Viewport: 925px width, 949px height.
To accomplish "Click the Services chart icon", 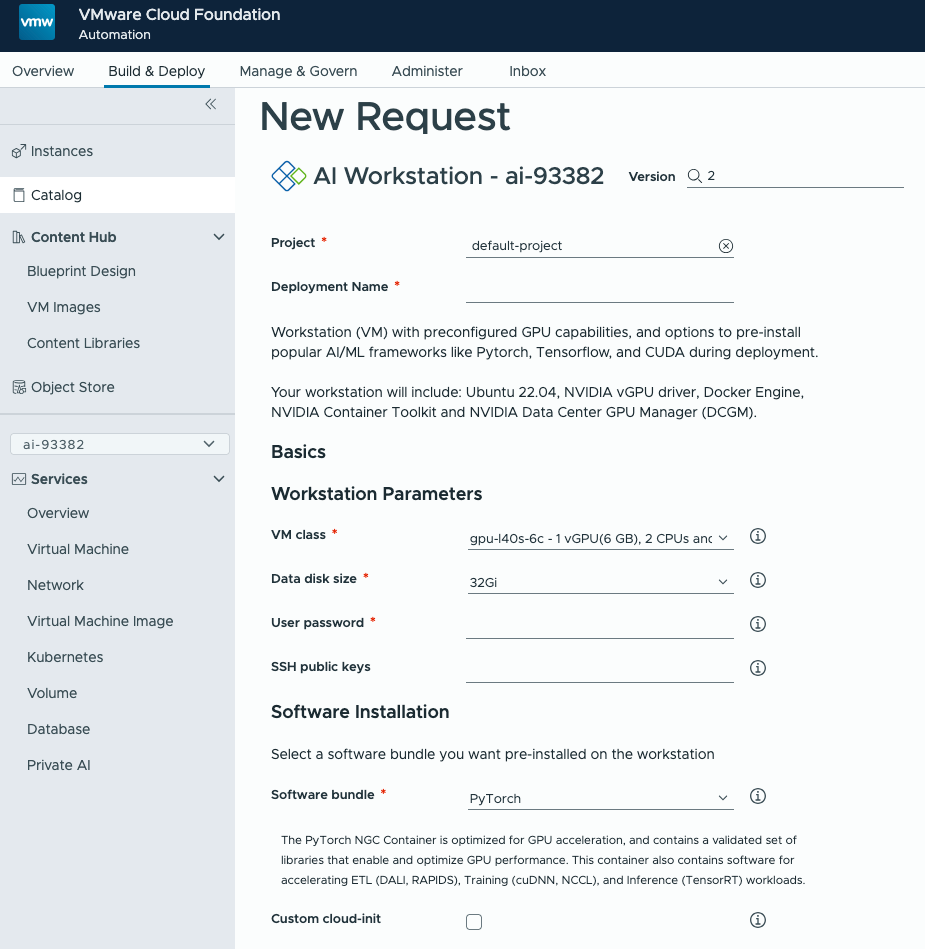I will click(19, 479).
